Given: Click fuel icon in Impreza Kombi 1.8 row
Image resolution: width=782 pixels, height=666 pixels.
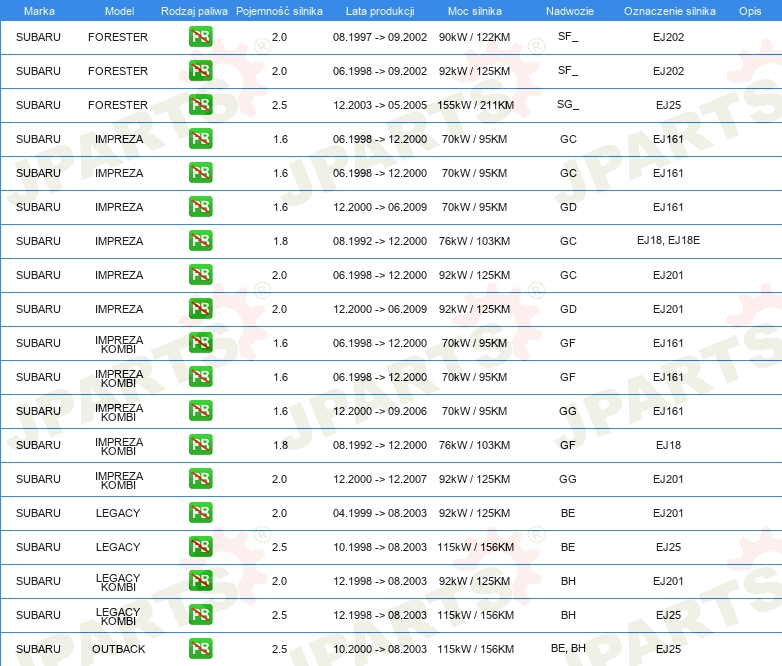Looking at the screenshot, I should (x=200, y=445).
